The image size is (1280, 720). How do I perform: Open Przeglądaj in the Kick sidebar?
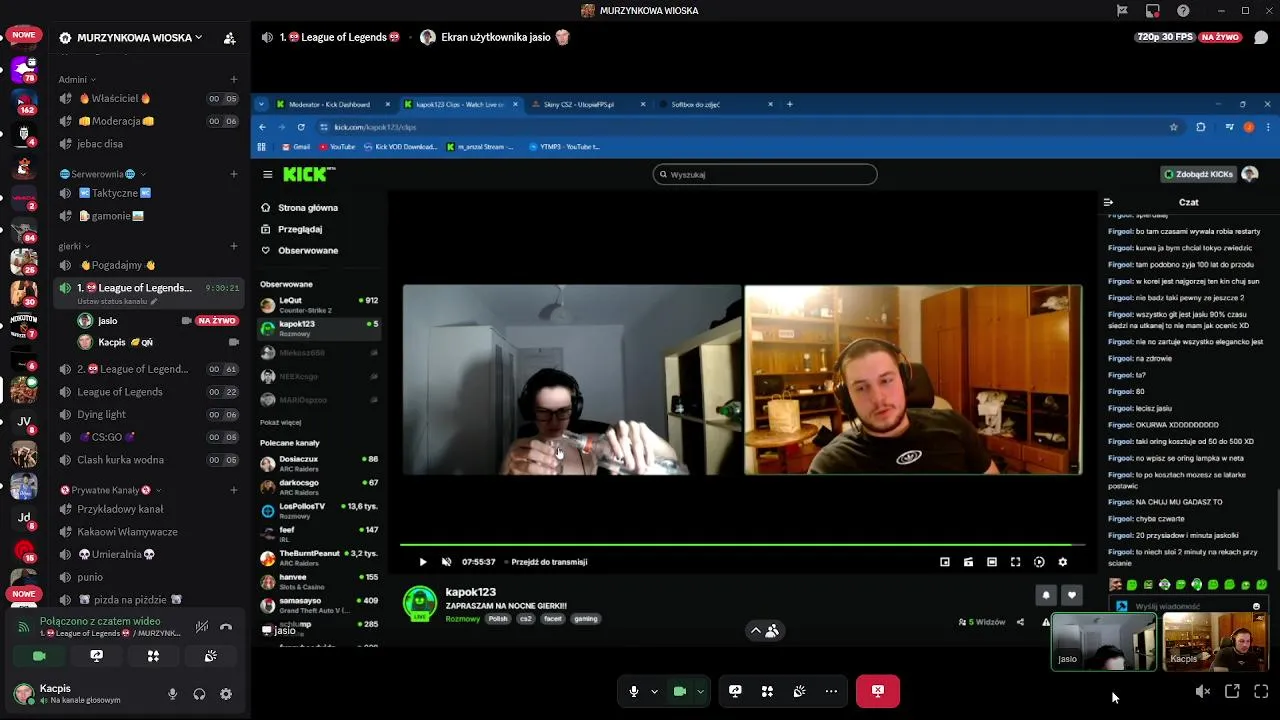point(300,229)
